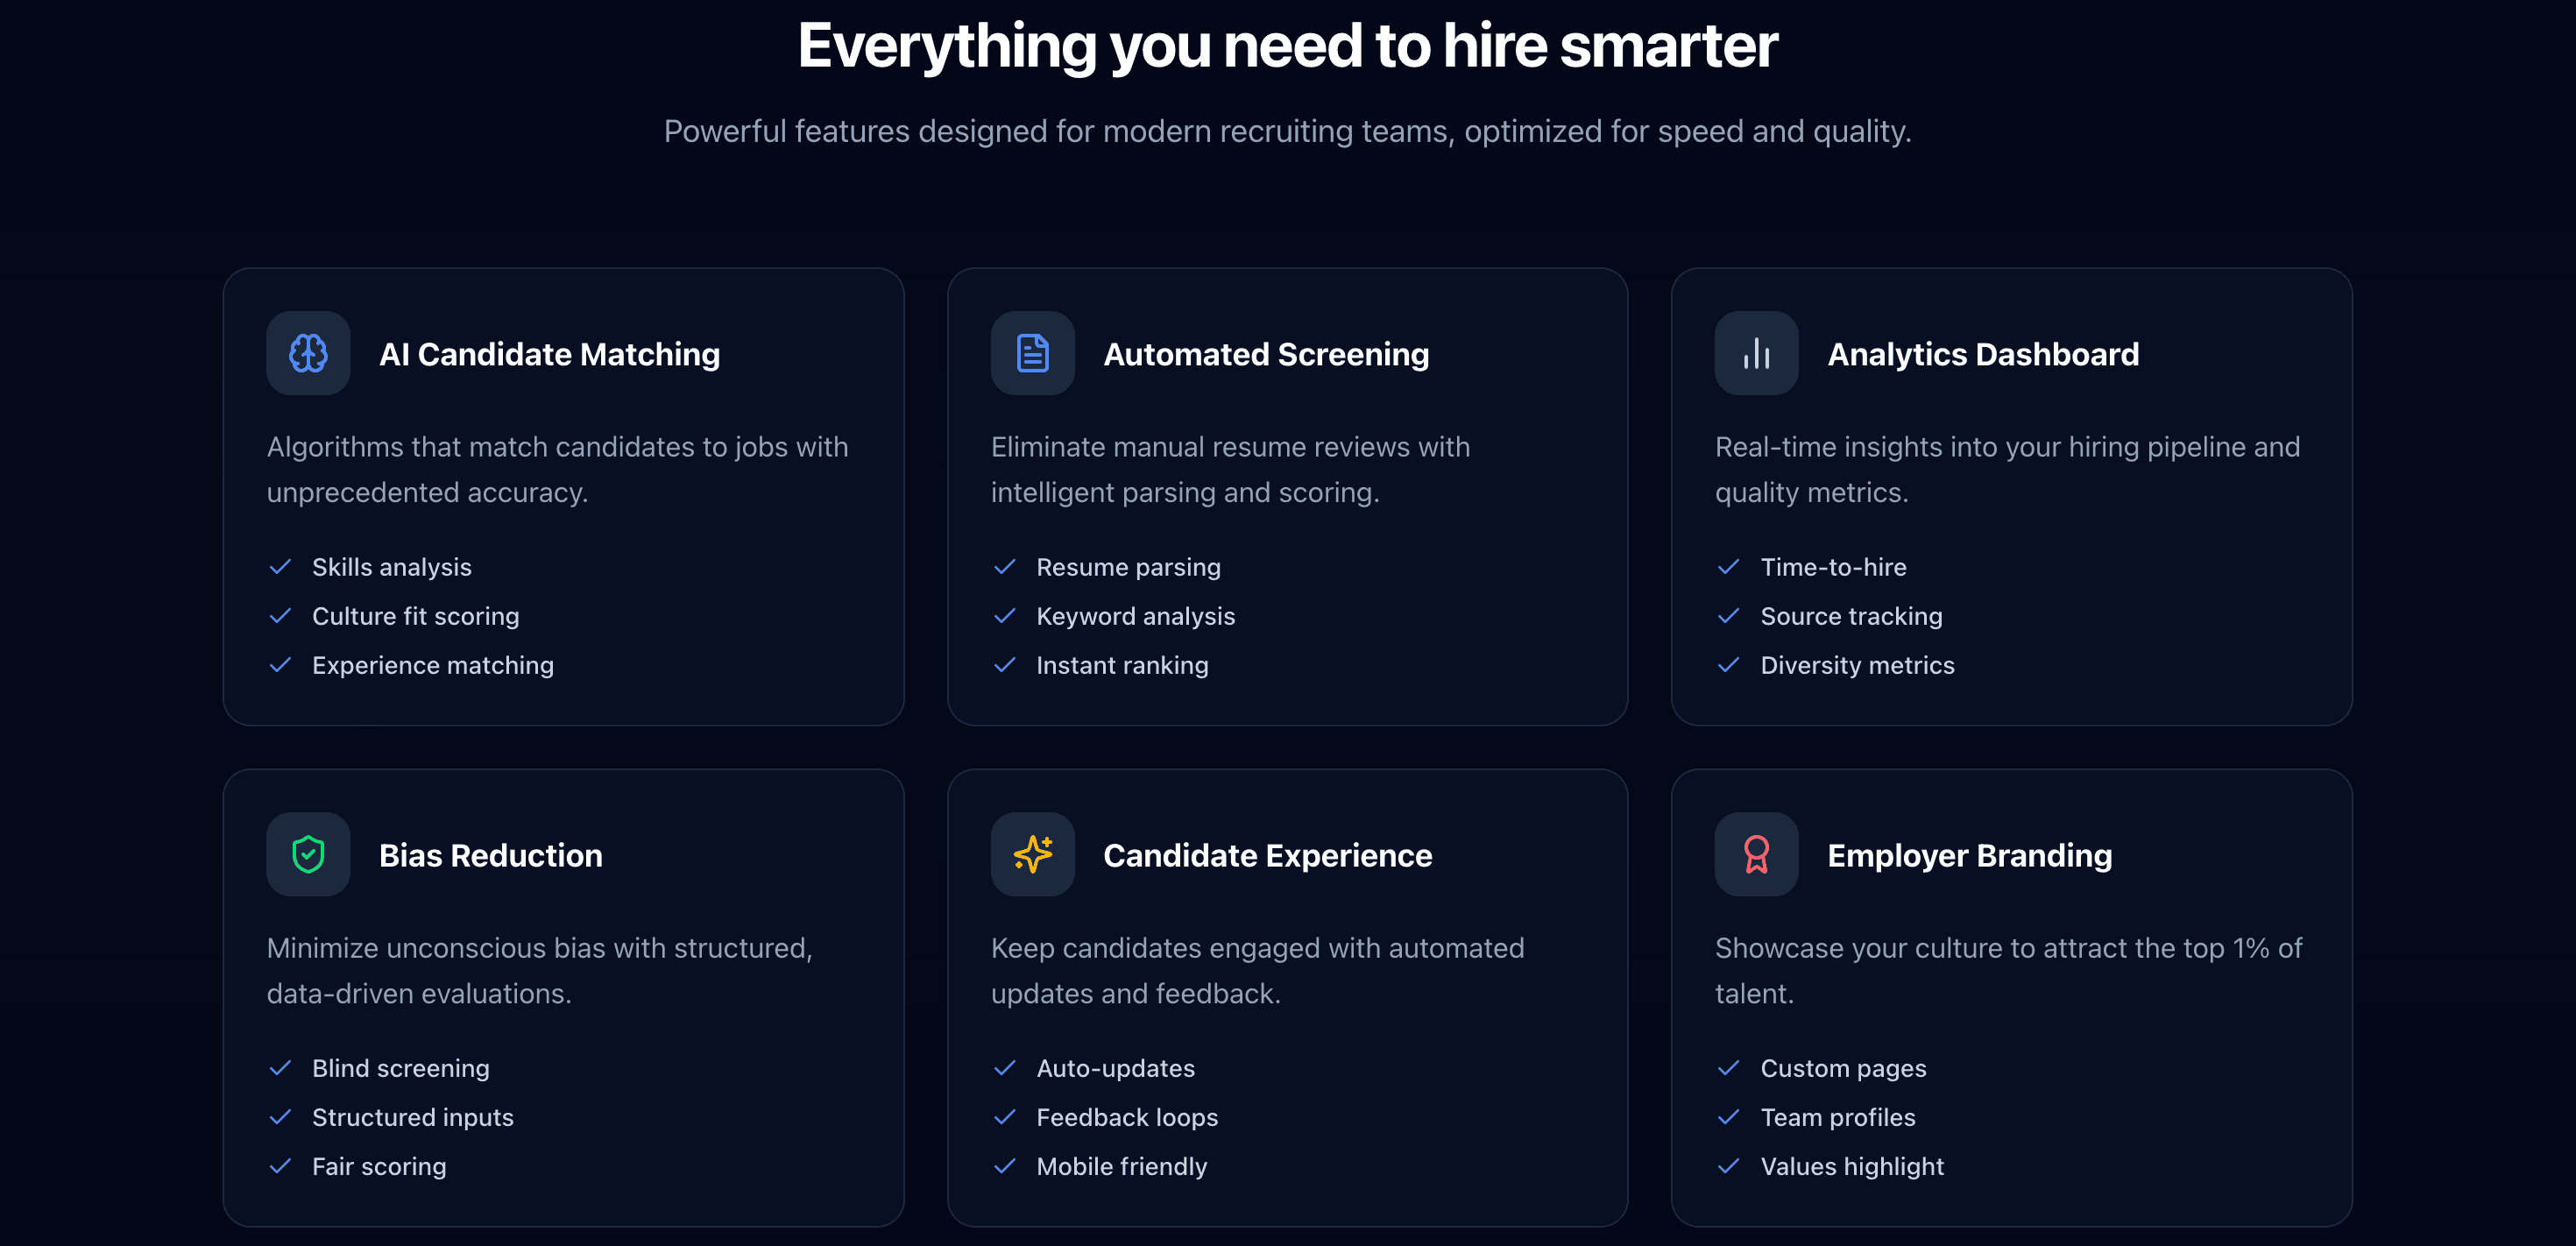Click the Values highlight list item
Image resolution: width=2576 pixels, height=1246 pixels.
tap(1851, 1166)
